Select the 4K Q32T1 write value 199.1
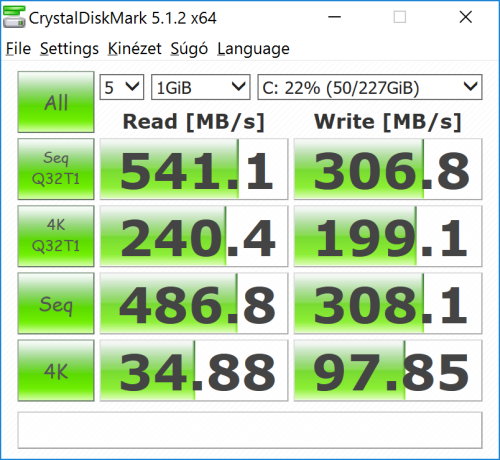This screenshot has height=460, width=500. point(388,236)
